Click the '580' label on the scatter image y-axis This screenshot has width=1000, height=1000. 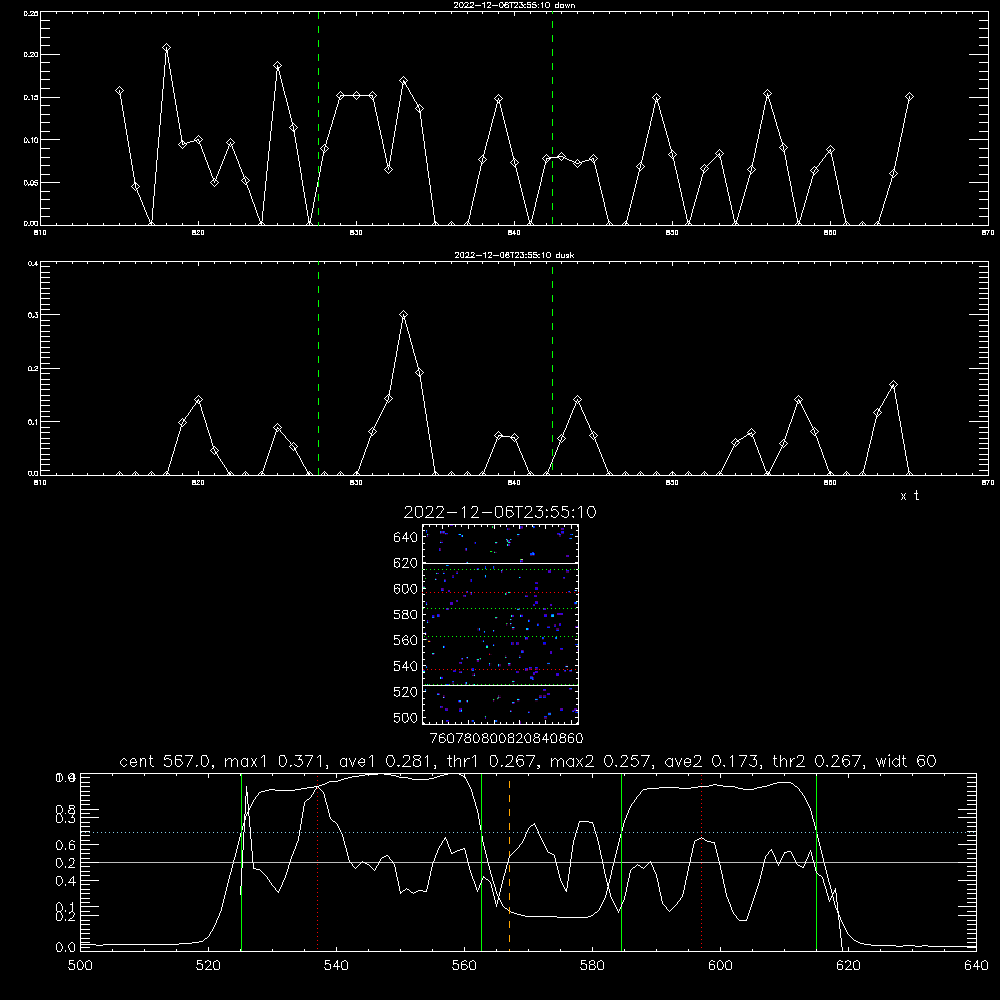click(x=406, y=615)
